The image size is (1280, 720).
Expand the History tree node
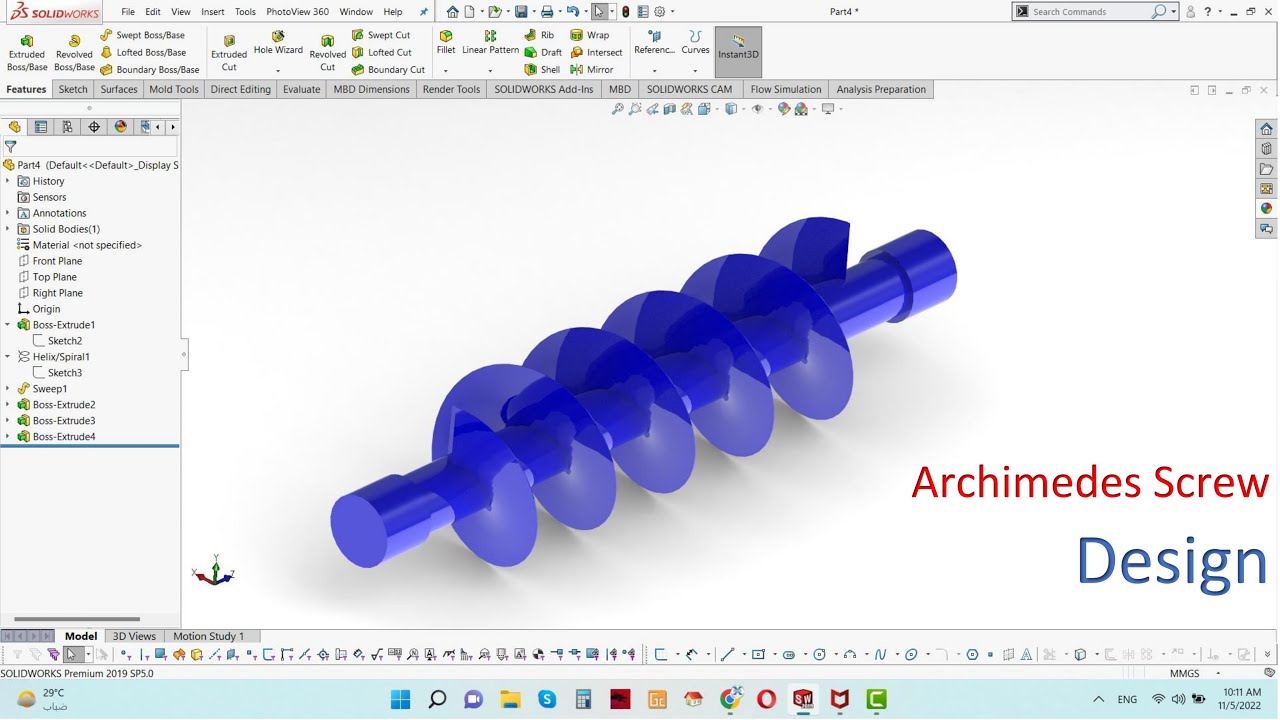click(x=8, y=181)
